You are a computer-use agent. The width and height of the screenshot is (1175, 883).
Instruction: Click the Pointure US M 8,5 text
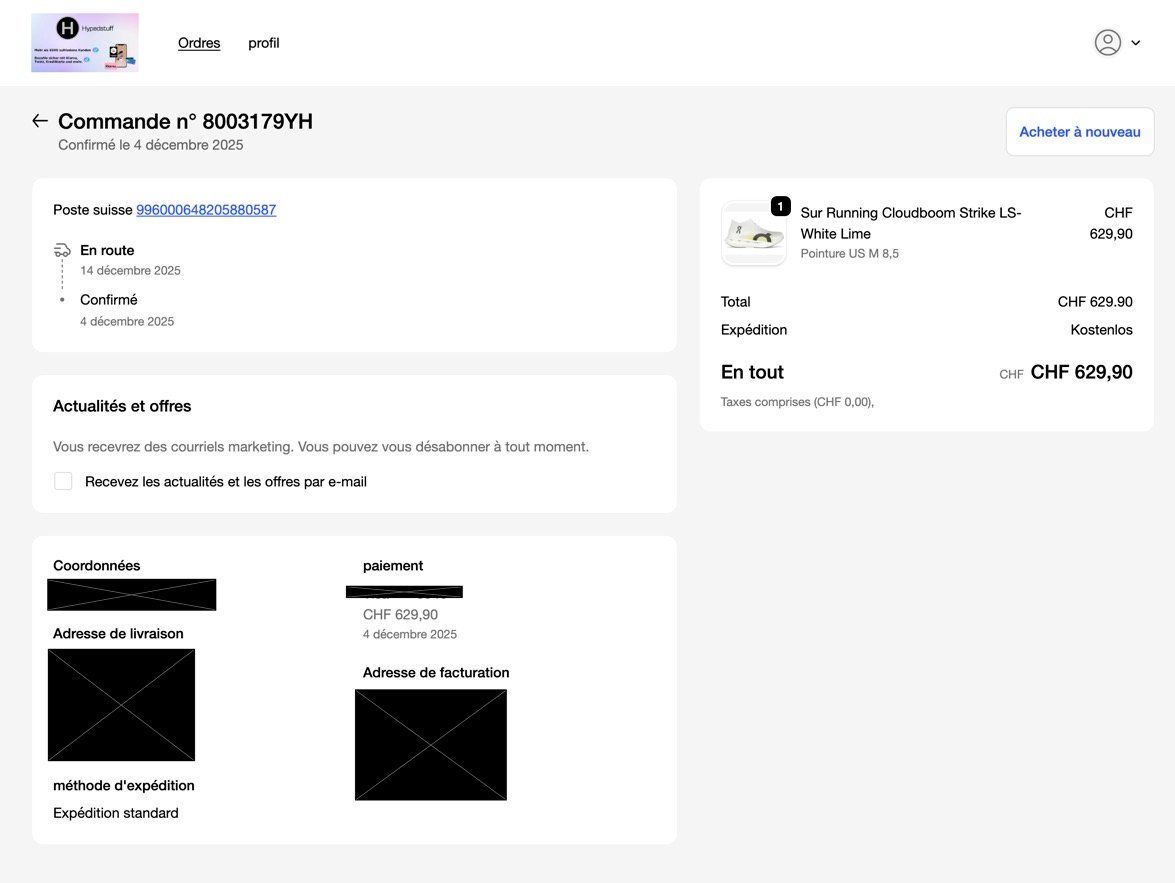850,253
